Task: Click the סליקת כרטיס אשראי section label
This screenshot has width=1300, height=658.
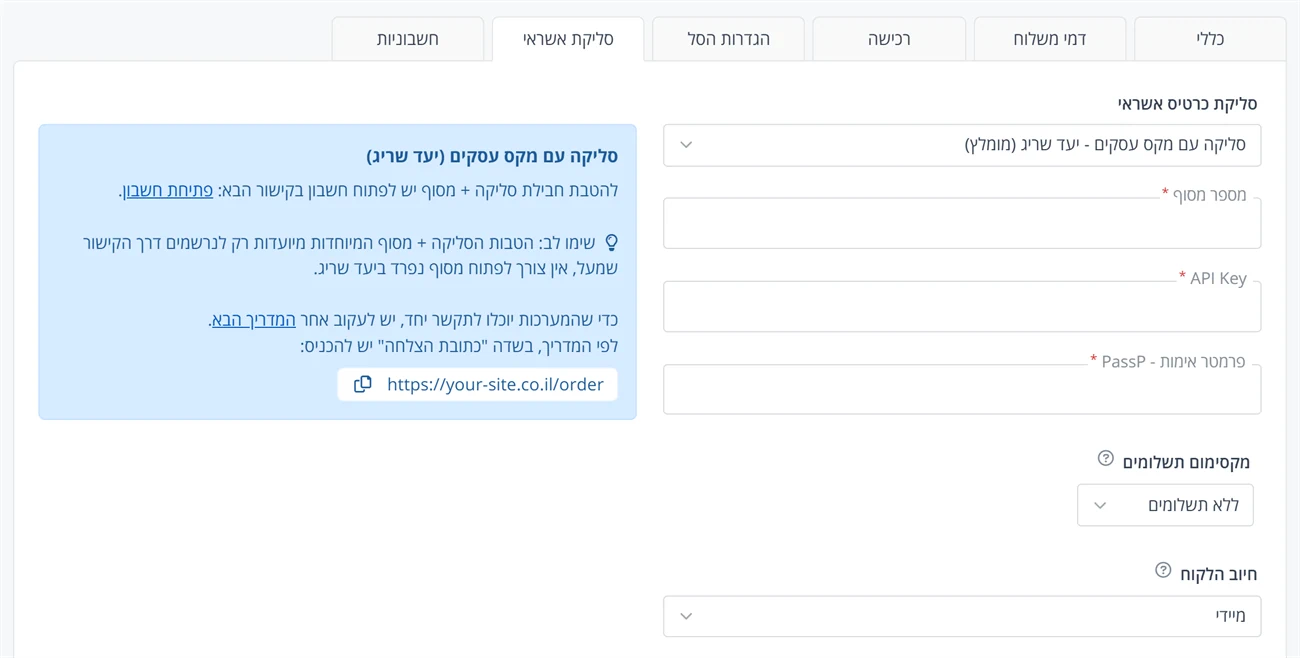Action: tap(1187, 103)
